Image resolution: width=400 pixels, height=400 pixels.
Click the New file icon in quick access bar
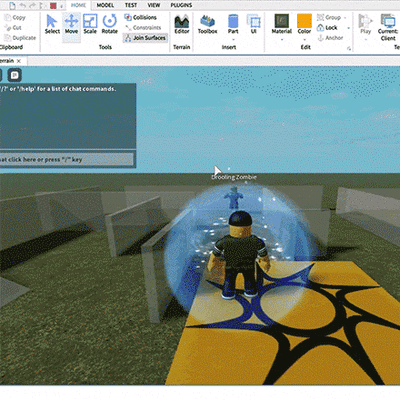pyautogui.click(x=13, y=5)
